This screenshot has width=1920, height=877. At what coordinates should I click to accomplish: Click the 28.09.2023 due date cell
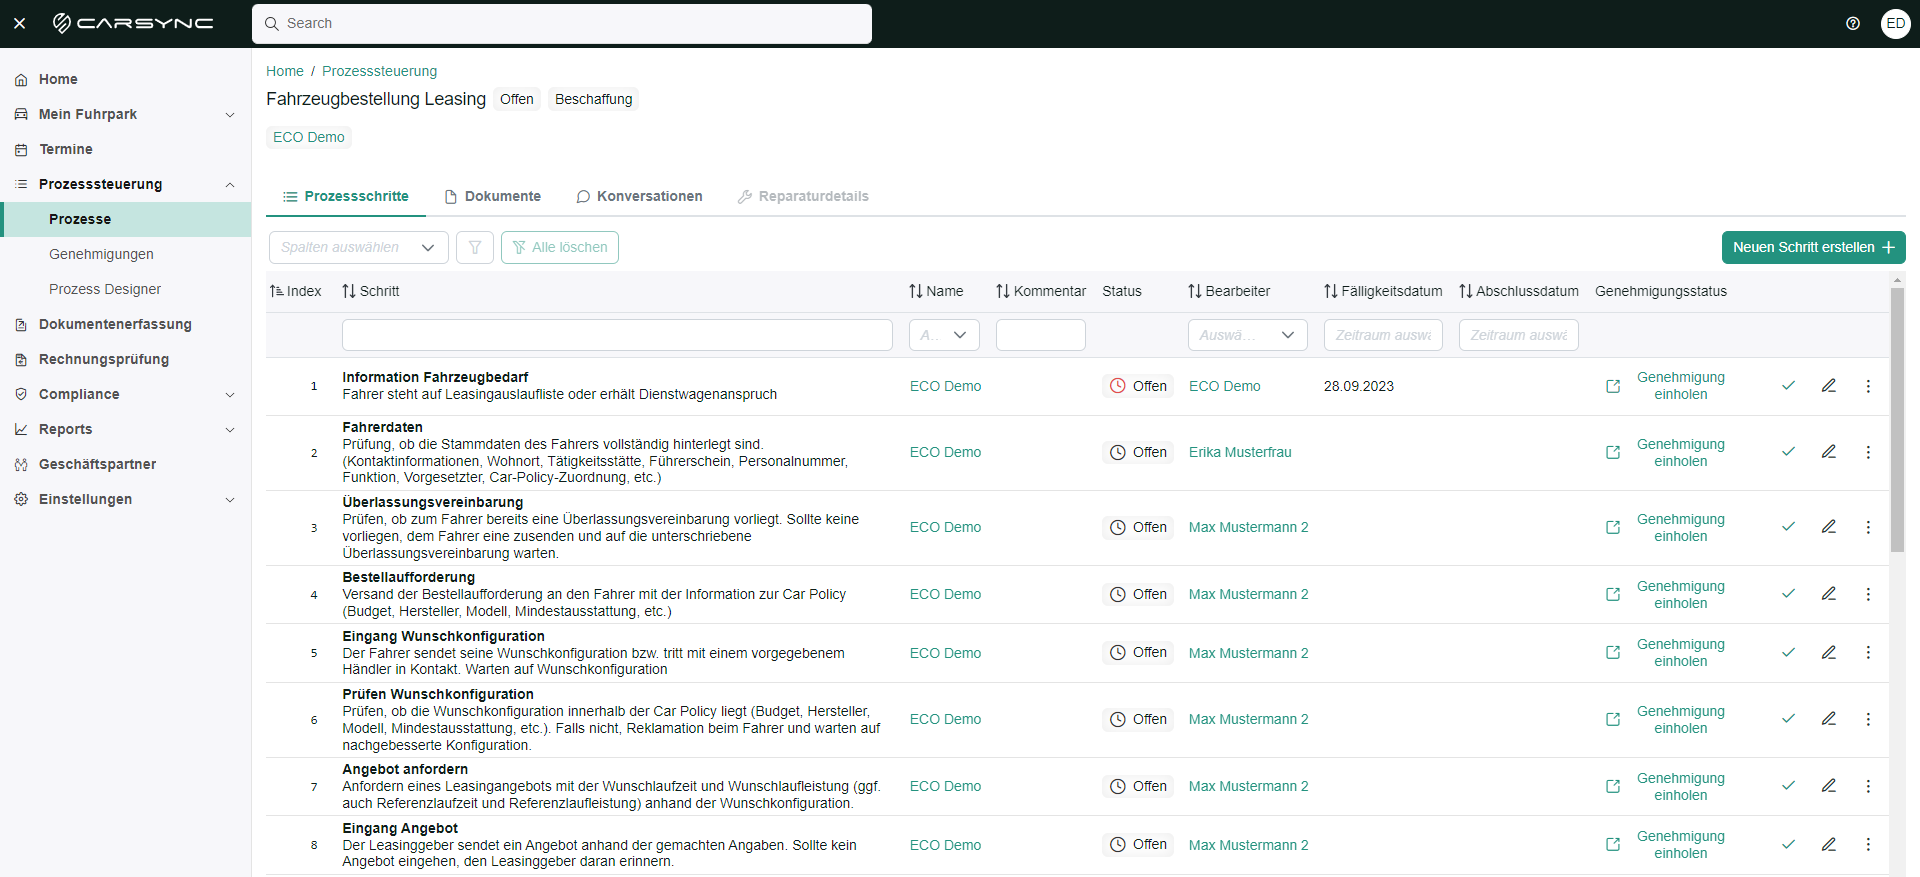1359,386
